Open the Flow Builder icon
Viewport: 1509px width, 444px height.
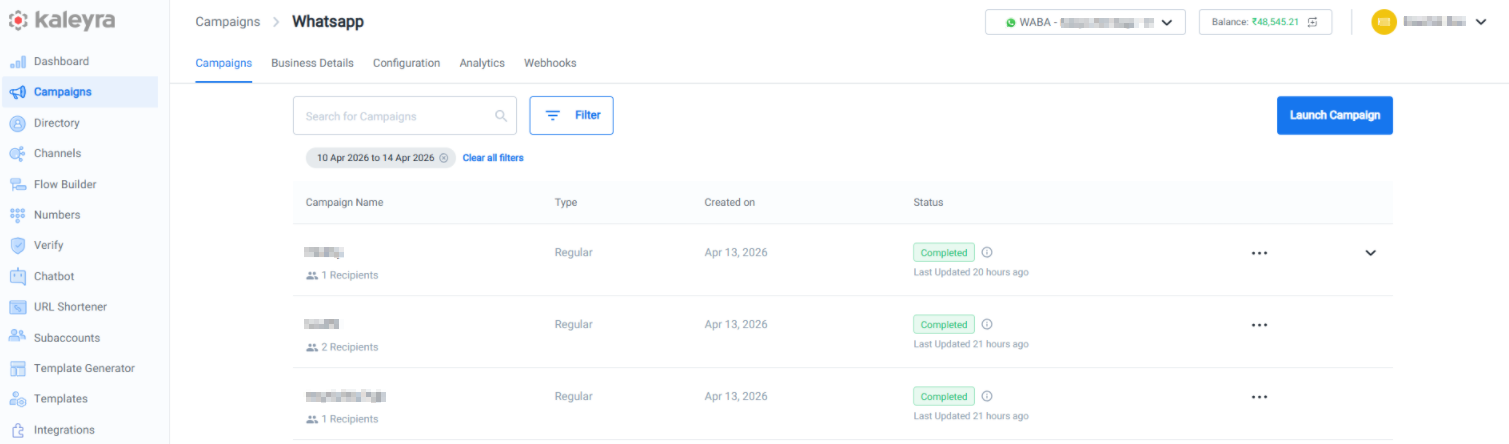point(17,184)
